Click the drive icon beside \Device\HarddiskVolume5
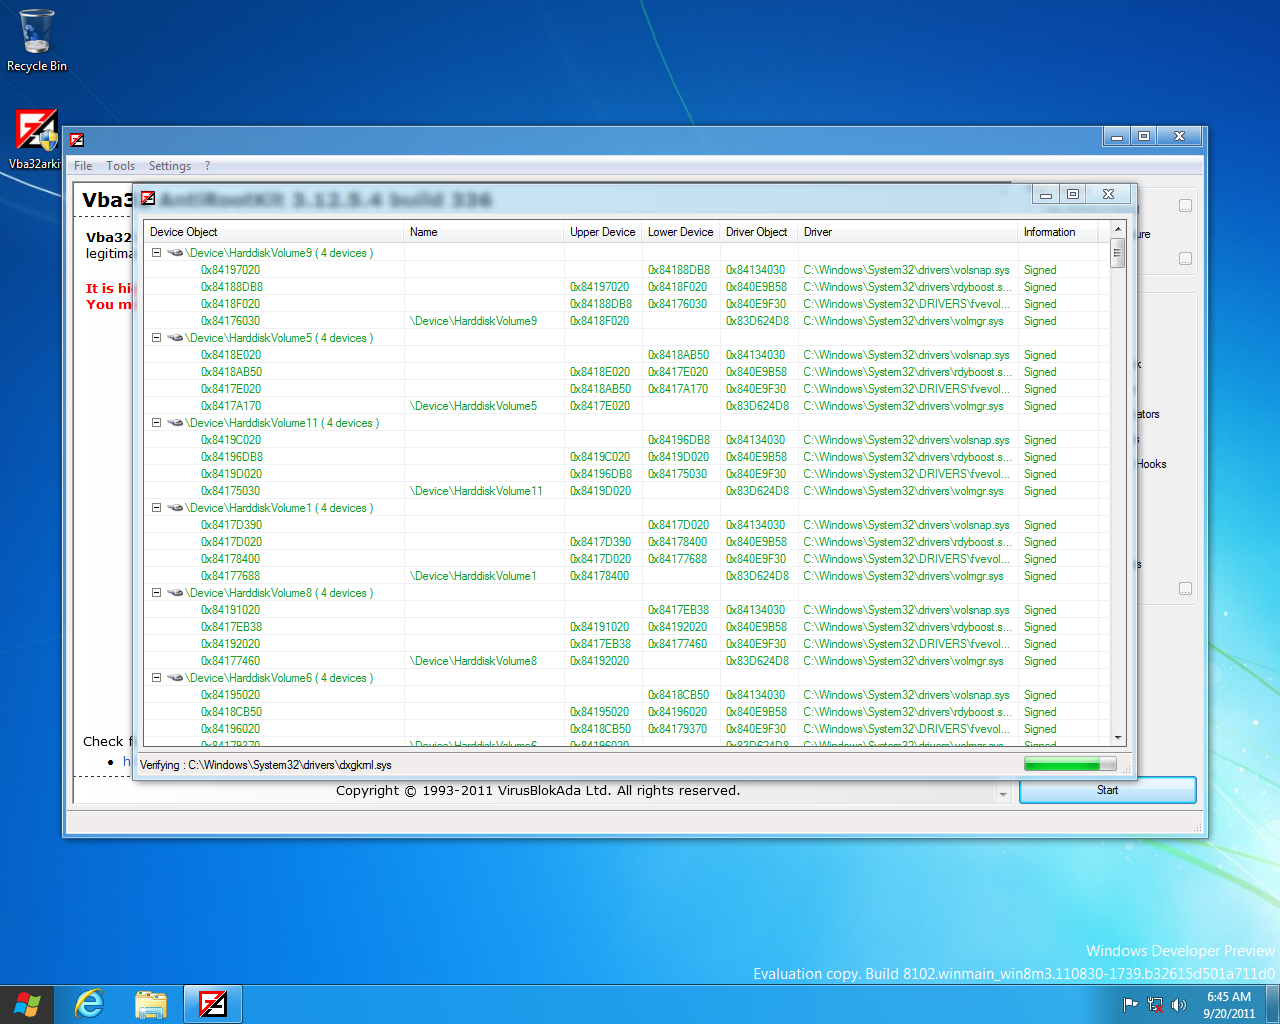This screenshot has height=1024, width=1280. [175, 338]
